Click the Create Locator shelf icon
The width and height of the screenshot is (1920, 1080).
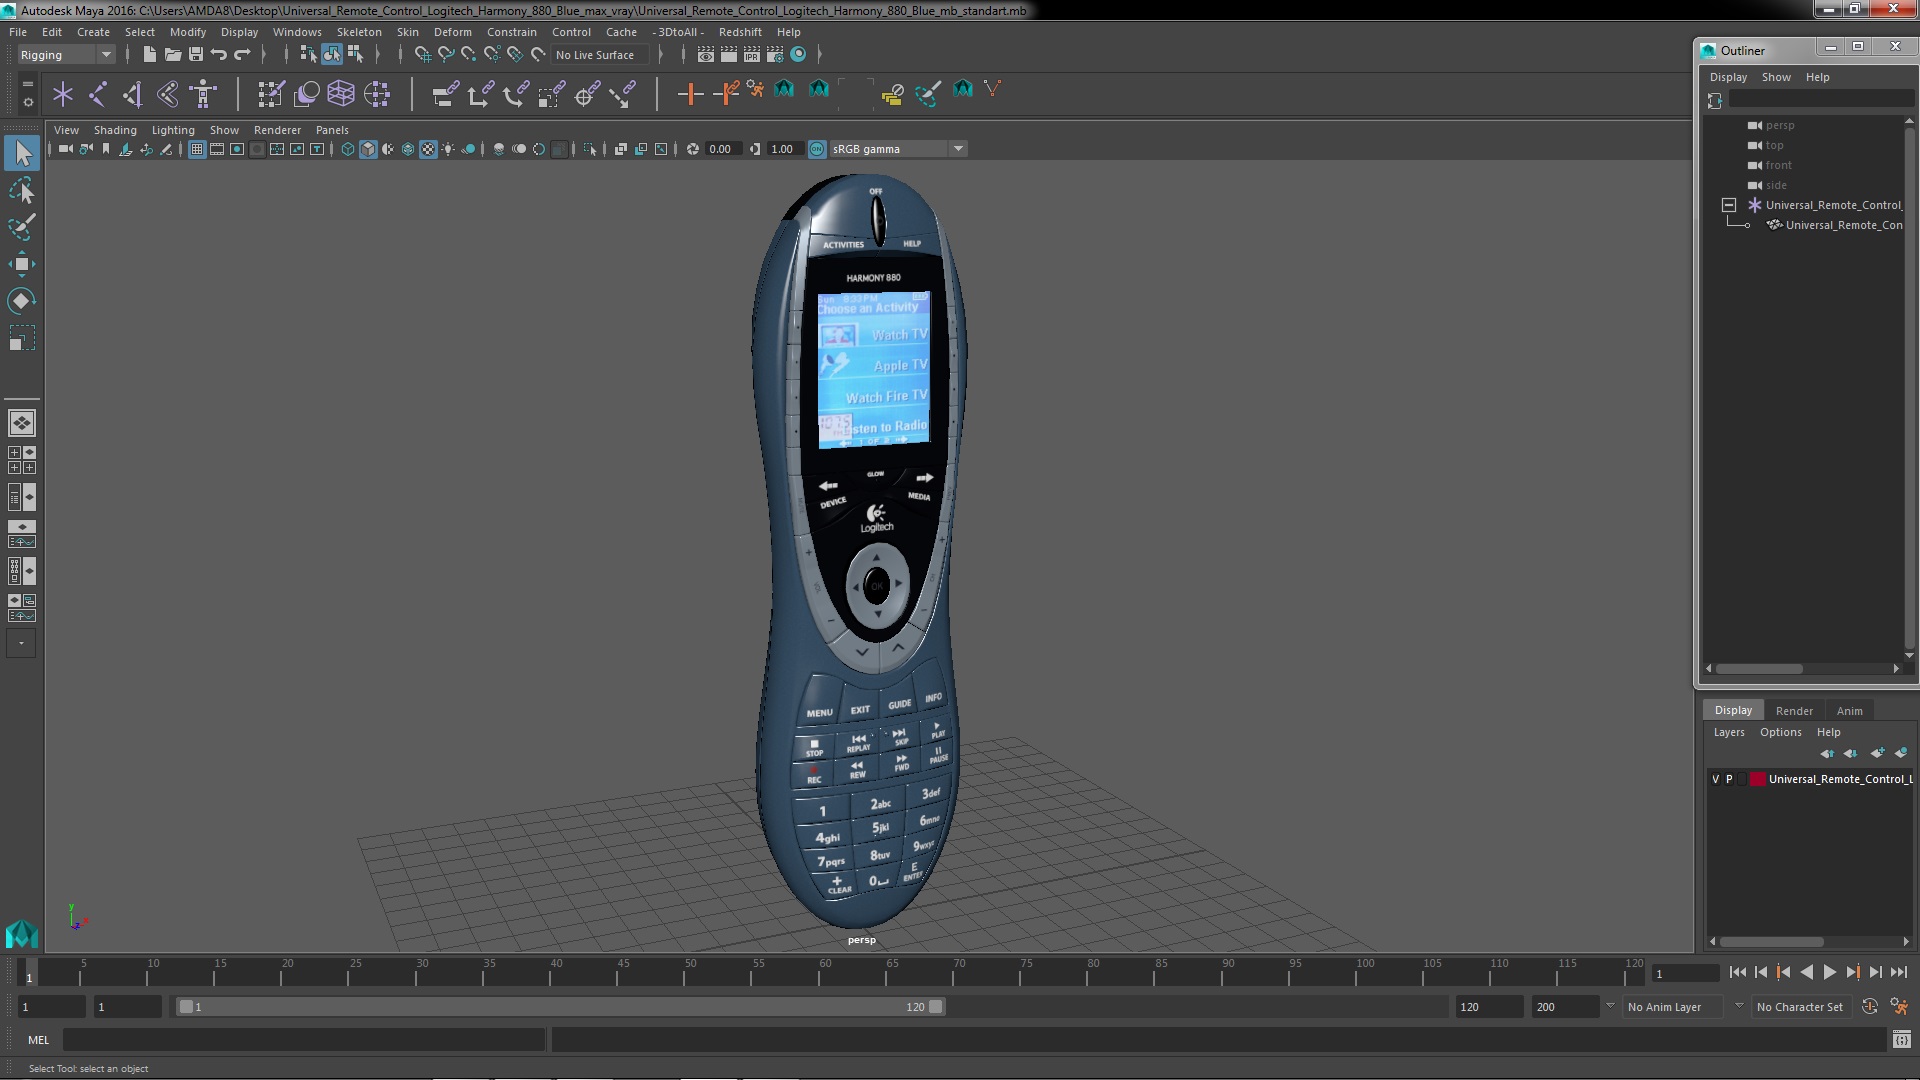63,95
